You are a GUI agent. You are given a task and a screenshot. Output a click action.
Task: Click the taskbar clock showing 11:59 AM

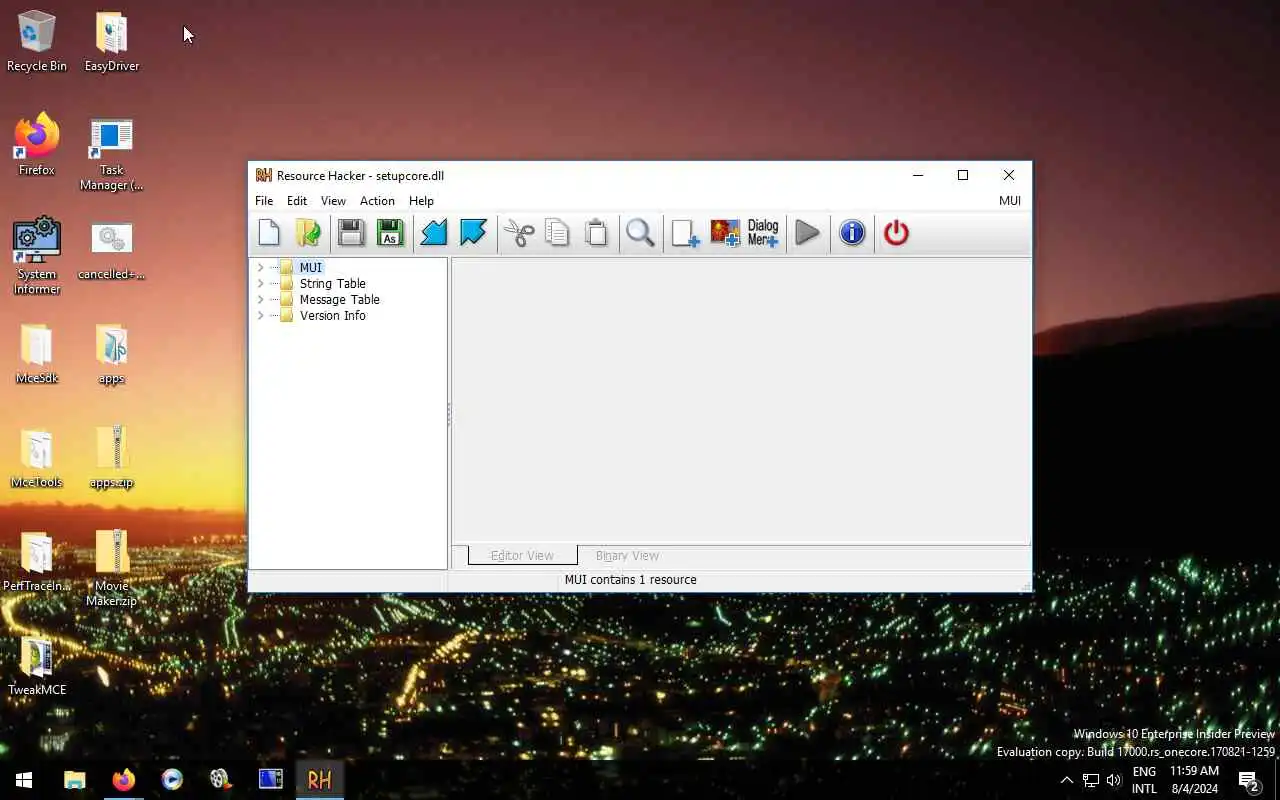[1194, 780]
